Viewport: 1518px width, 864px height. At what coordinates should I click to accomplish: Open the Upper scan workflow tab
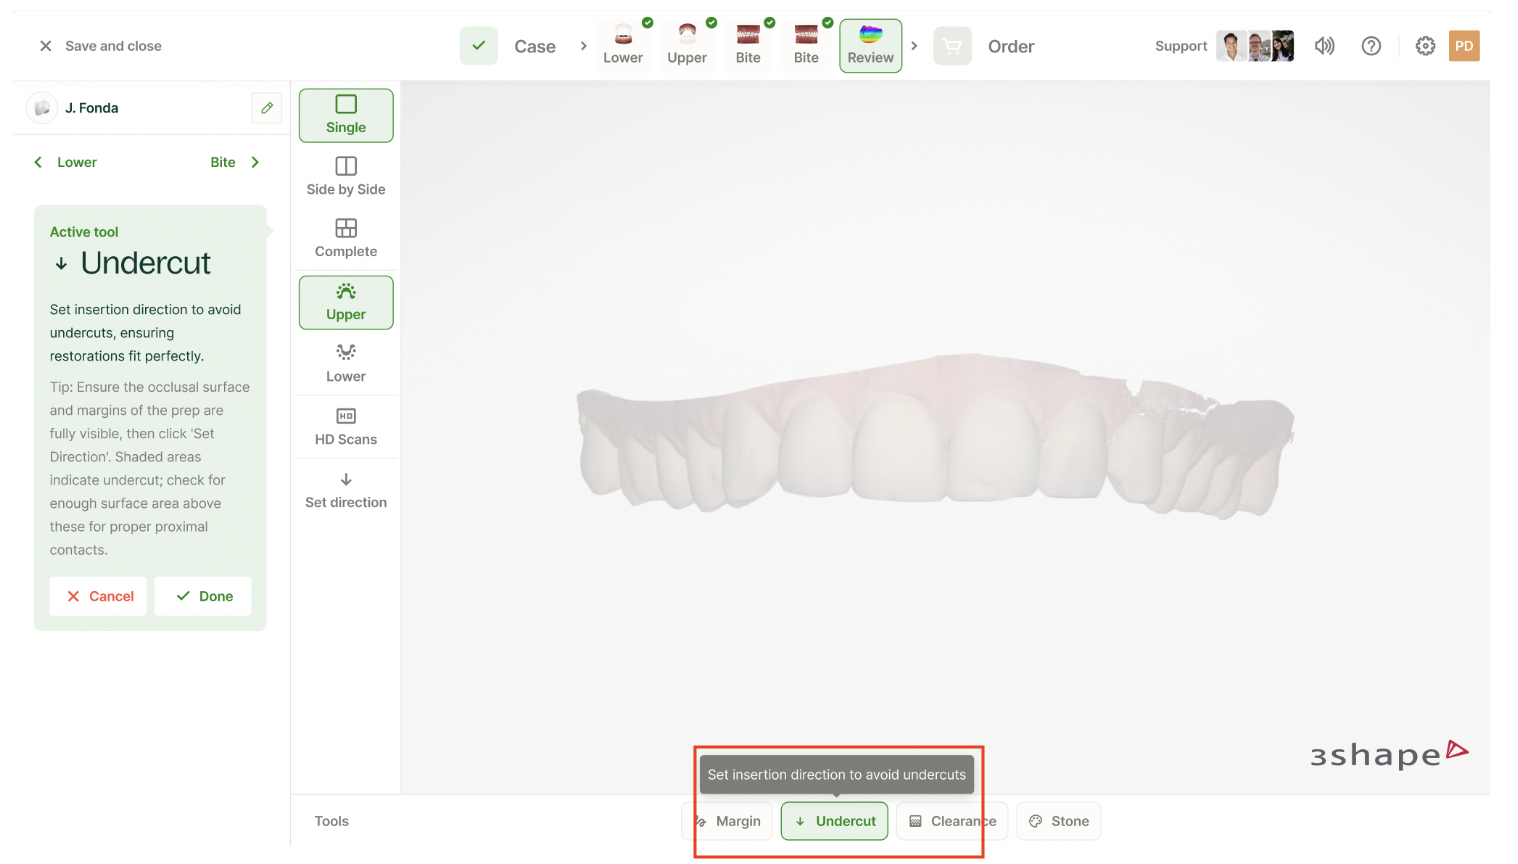pos(687,46)
